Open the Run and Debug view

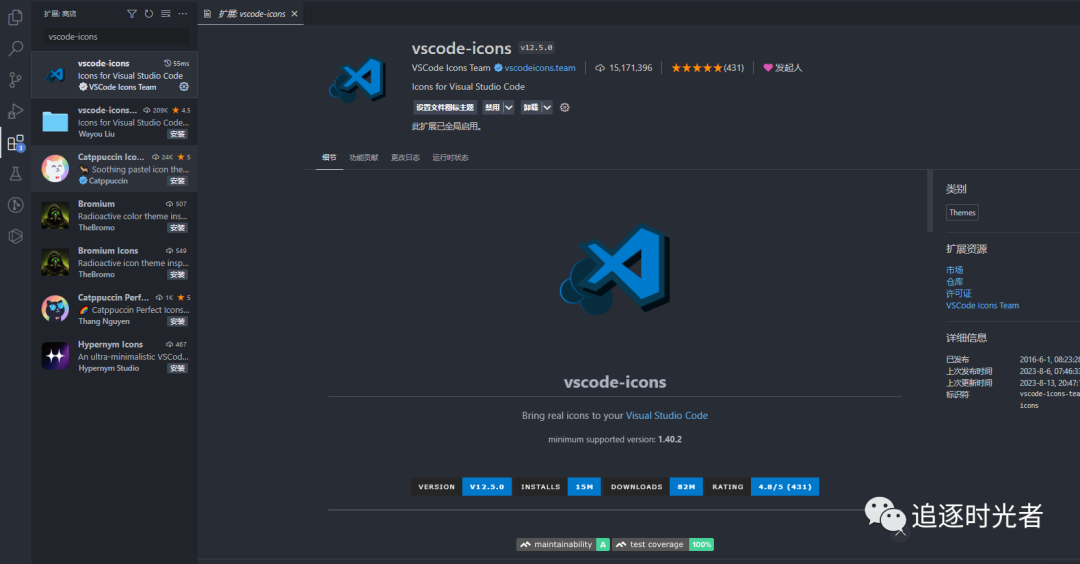[x=15, y=111]
